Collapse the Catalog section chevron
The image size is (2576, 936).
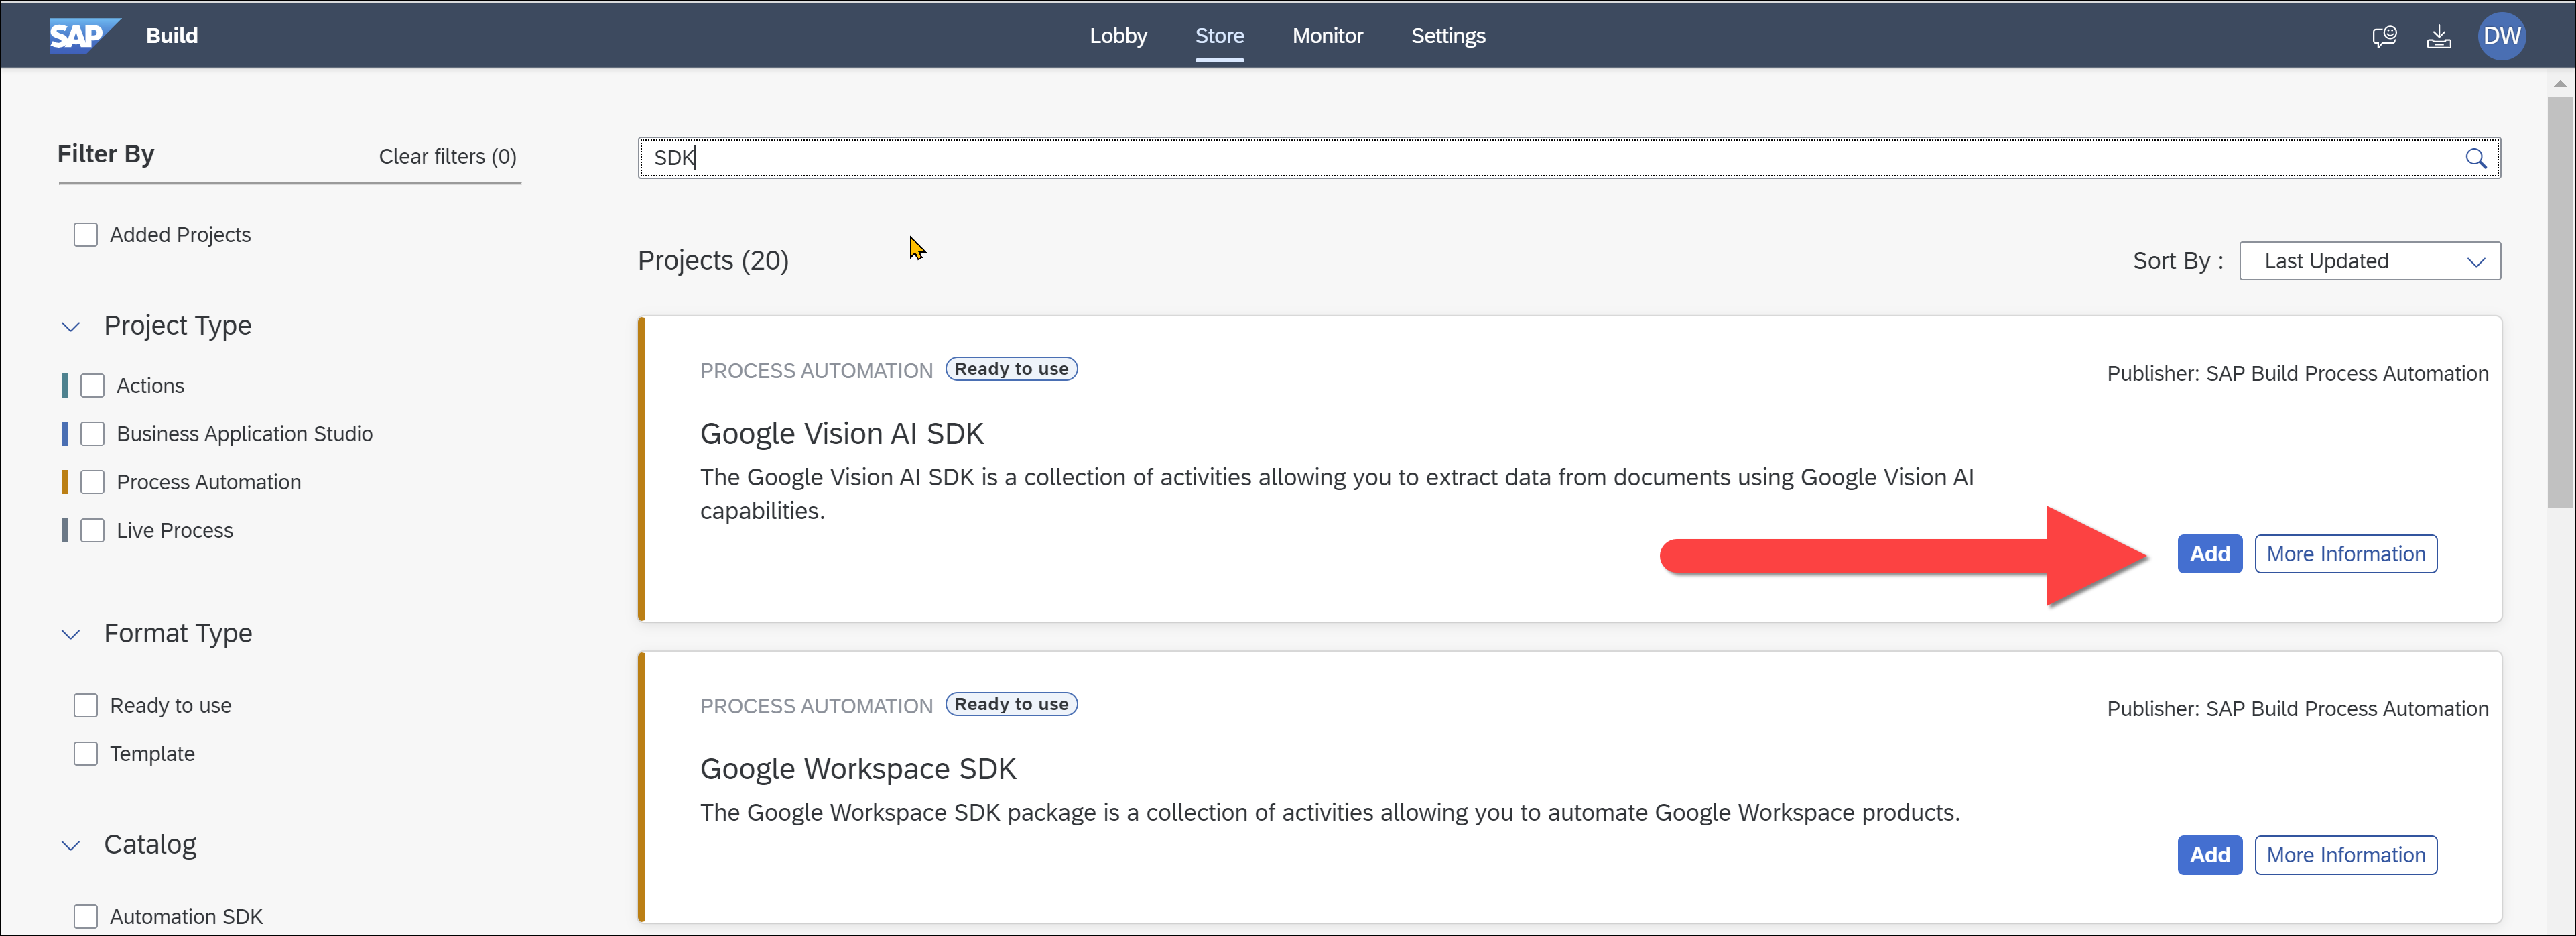coord(71,846)
